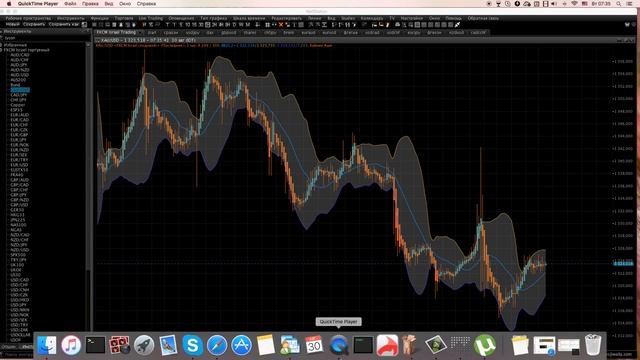Open Spotlight search in the menu bar
640x360 pixels.
619,4
